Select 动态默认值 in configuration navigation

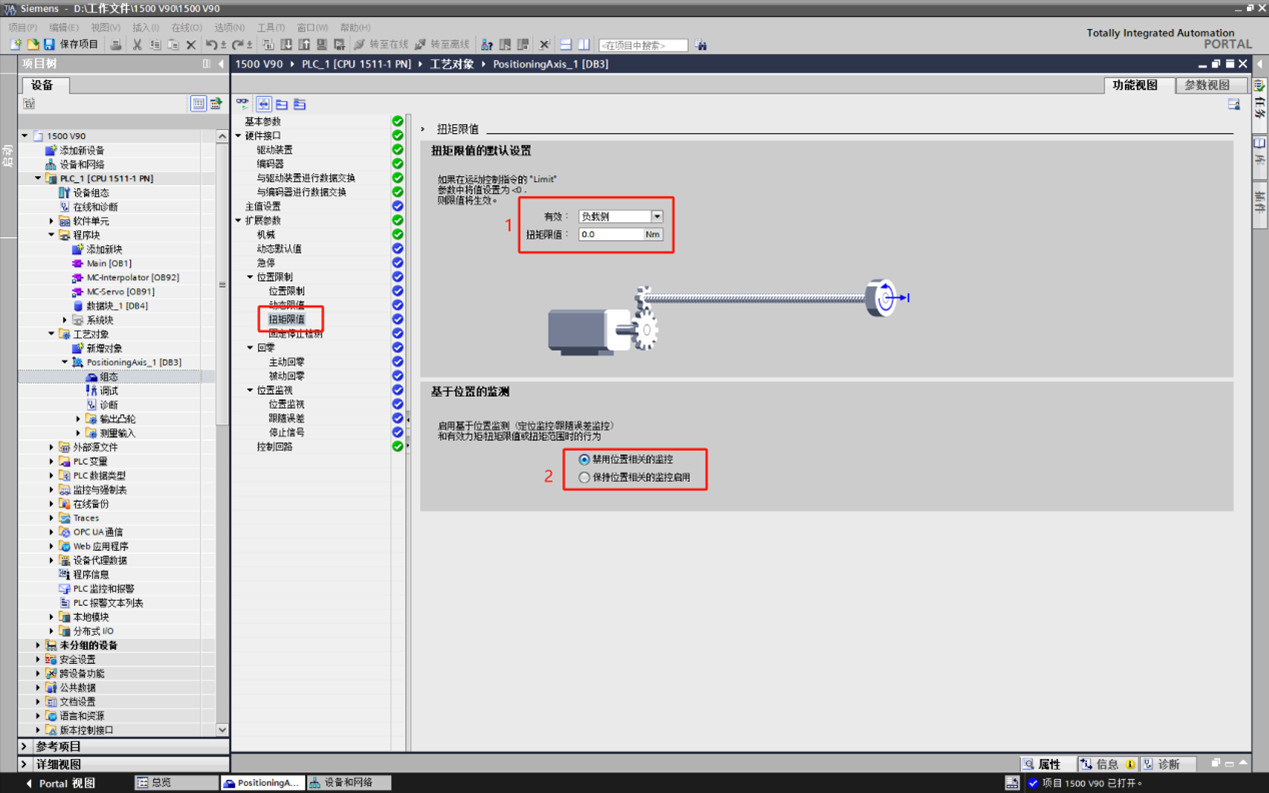279,249
